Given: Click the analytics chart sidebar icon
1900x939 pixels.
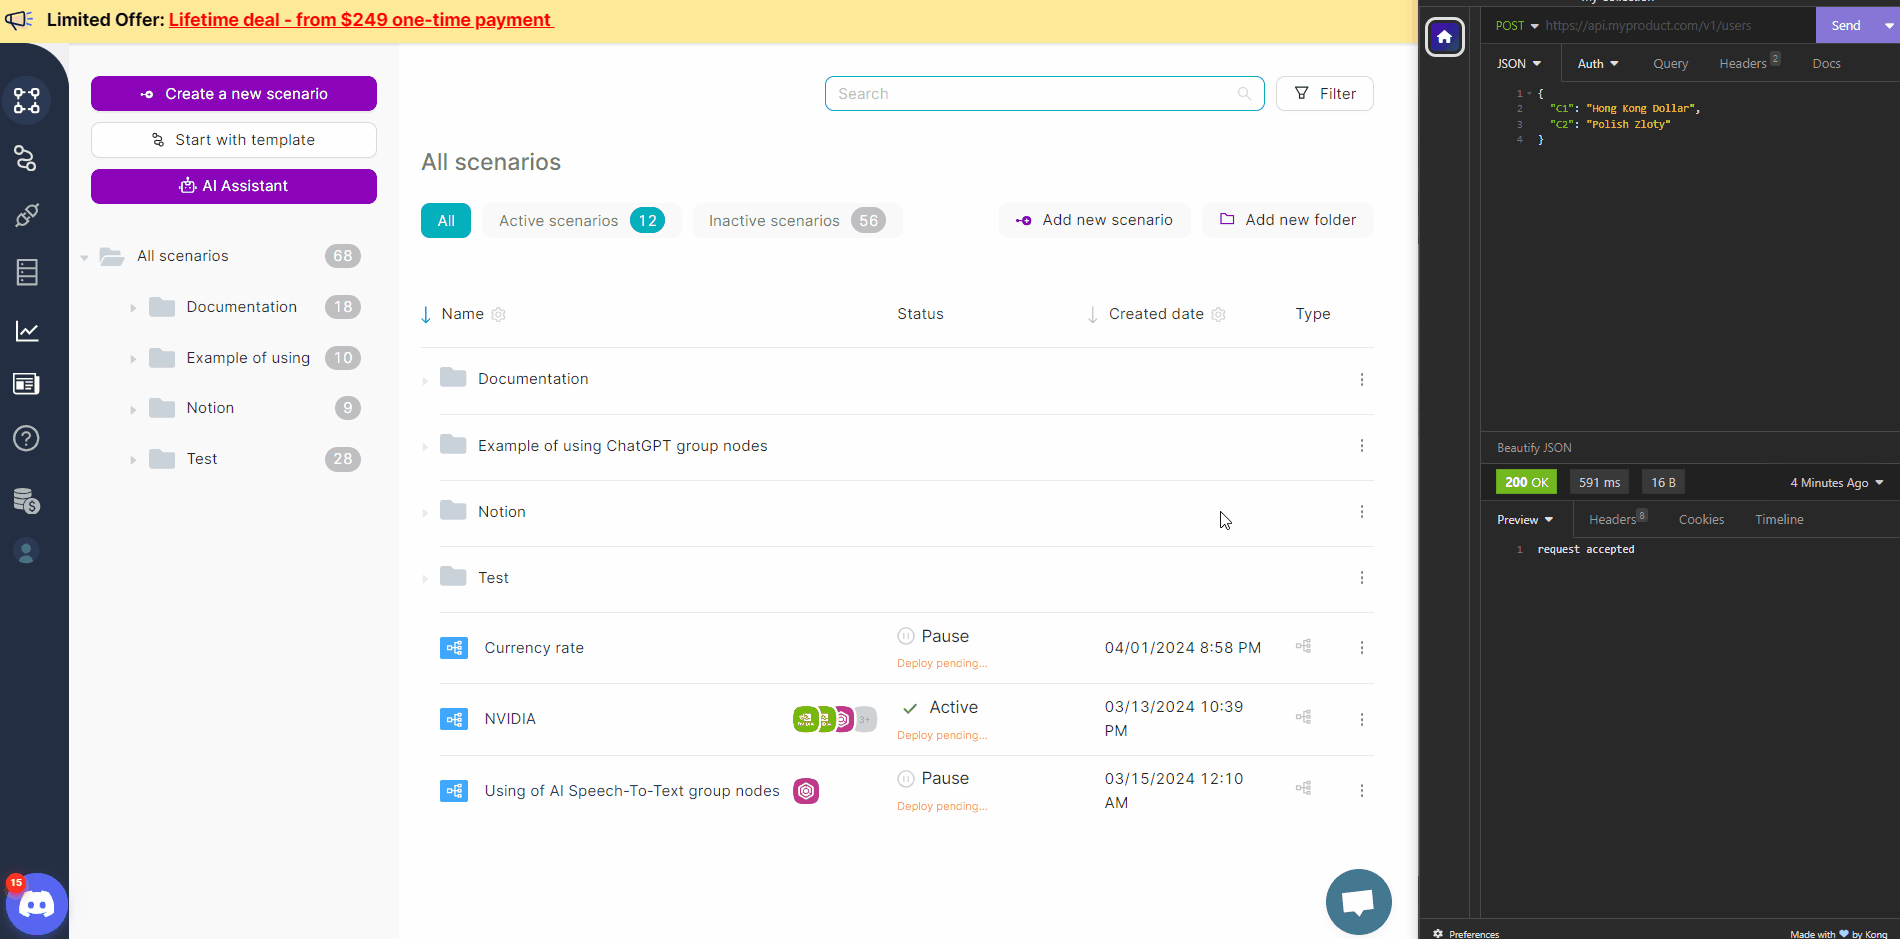Looking at the screenshot, I should tap(27, 331).
